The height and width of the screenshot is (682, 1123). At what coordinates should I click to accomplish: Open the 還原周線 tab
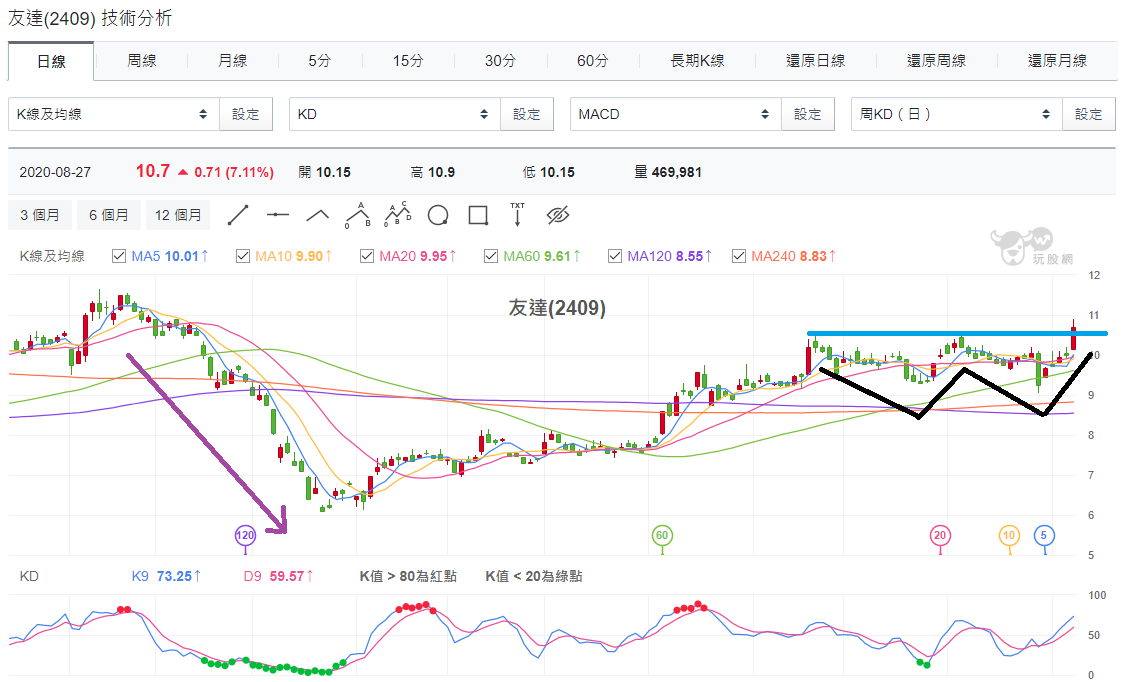click(x=936, y=61)
